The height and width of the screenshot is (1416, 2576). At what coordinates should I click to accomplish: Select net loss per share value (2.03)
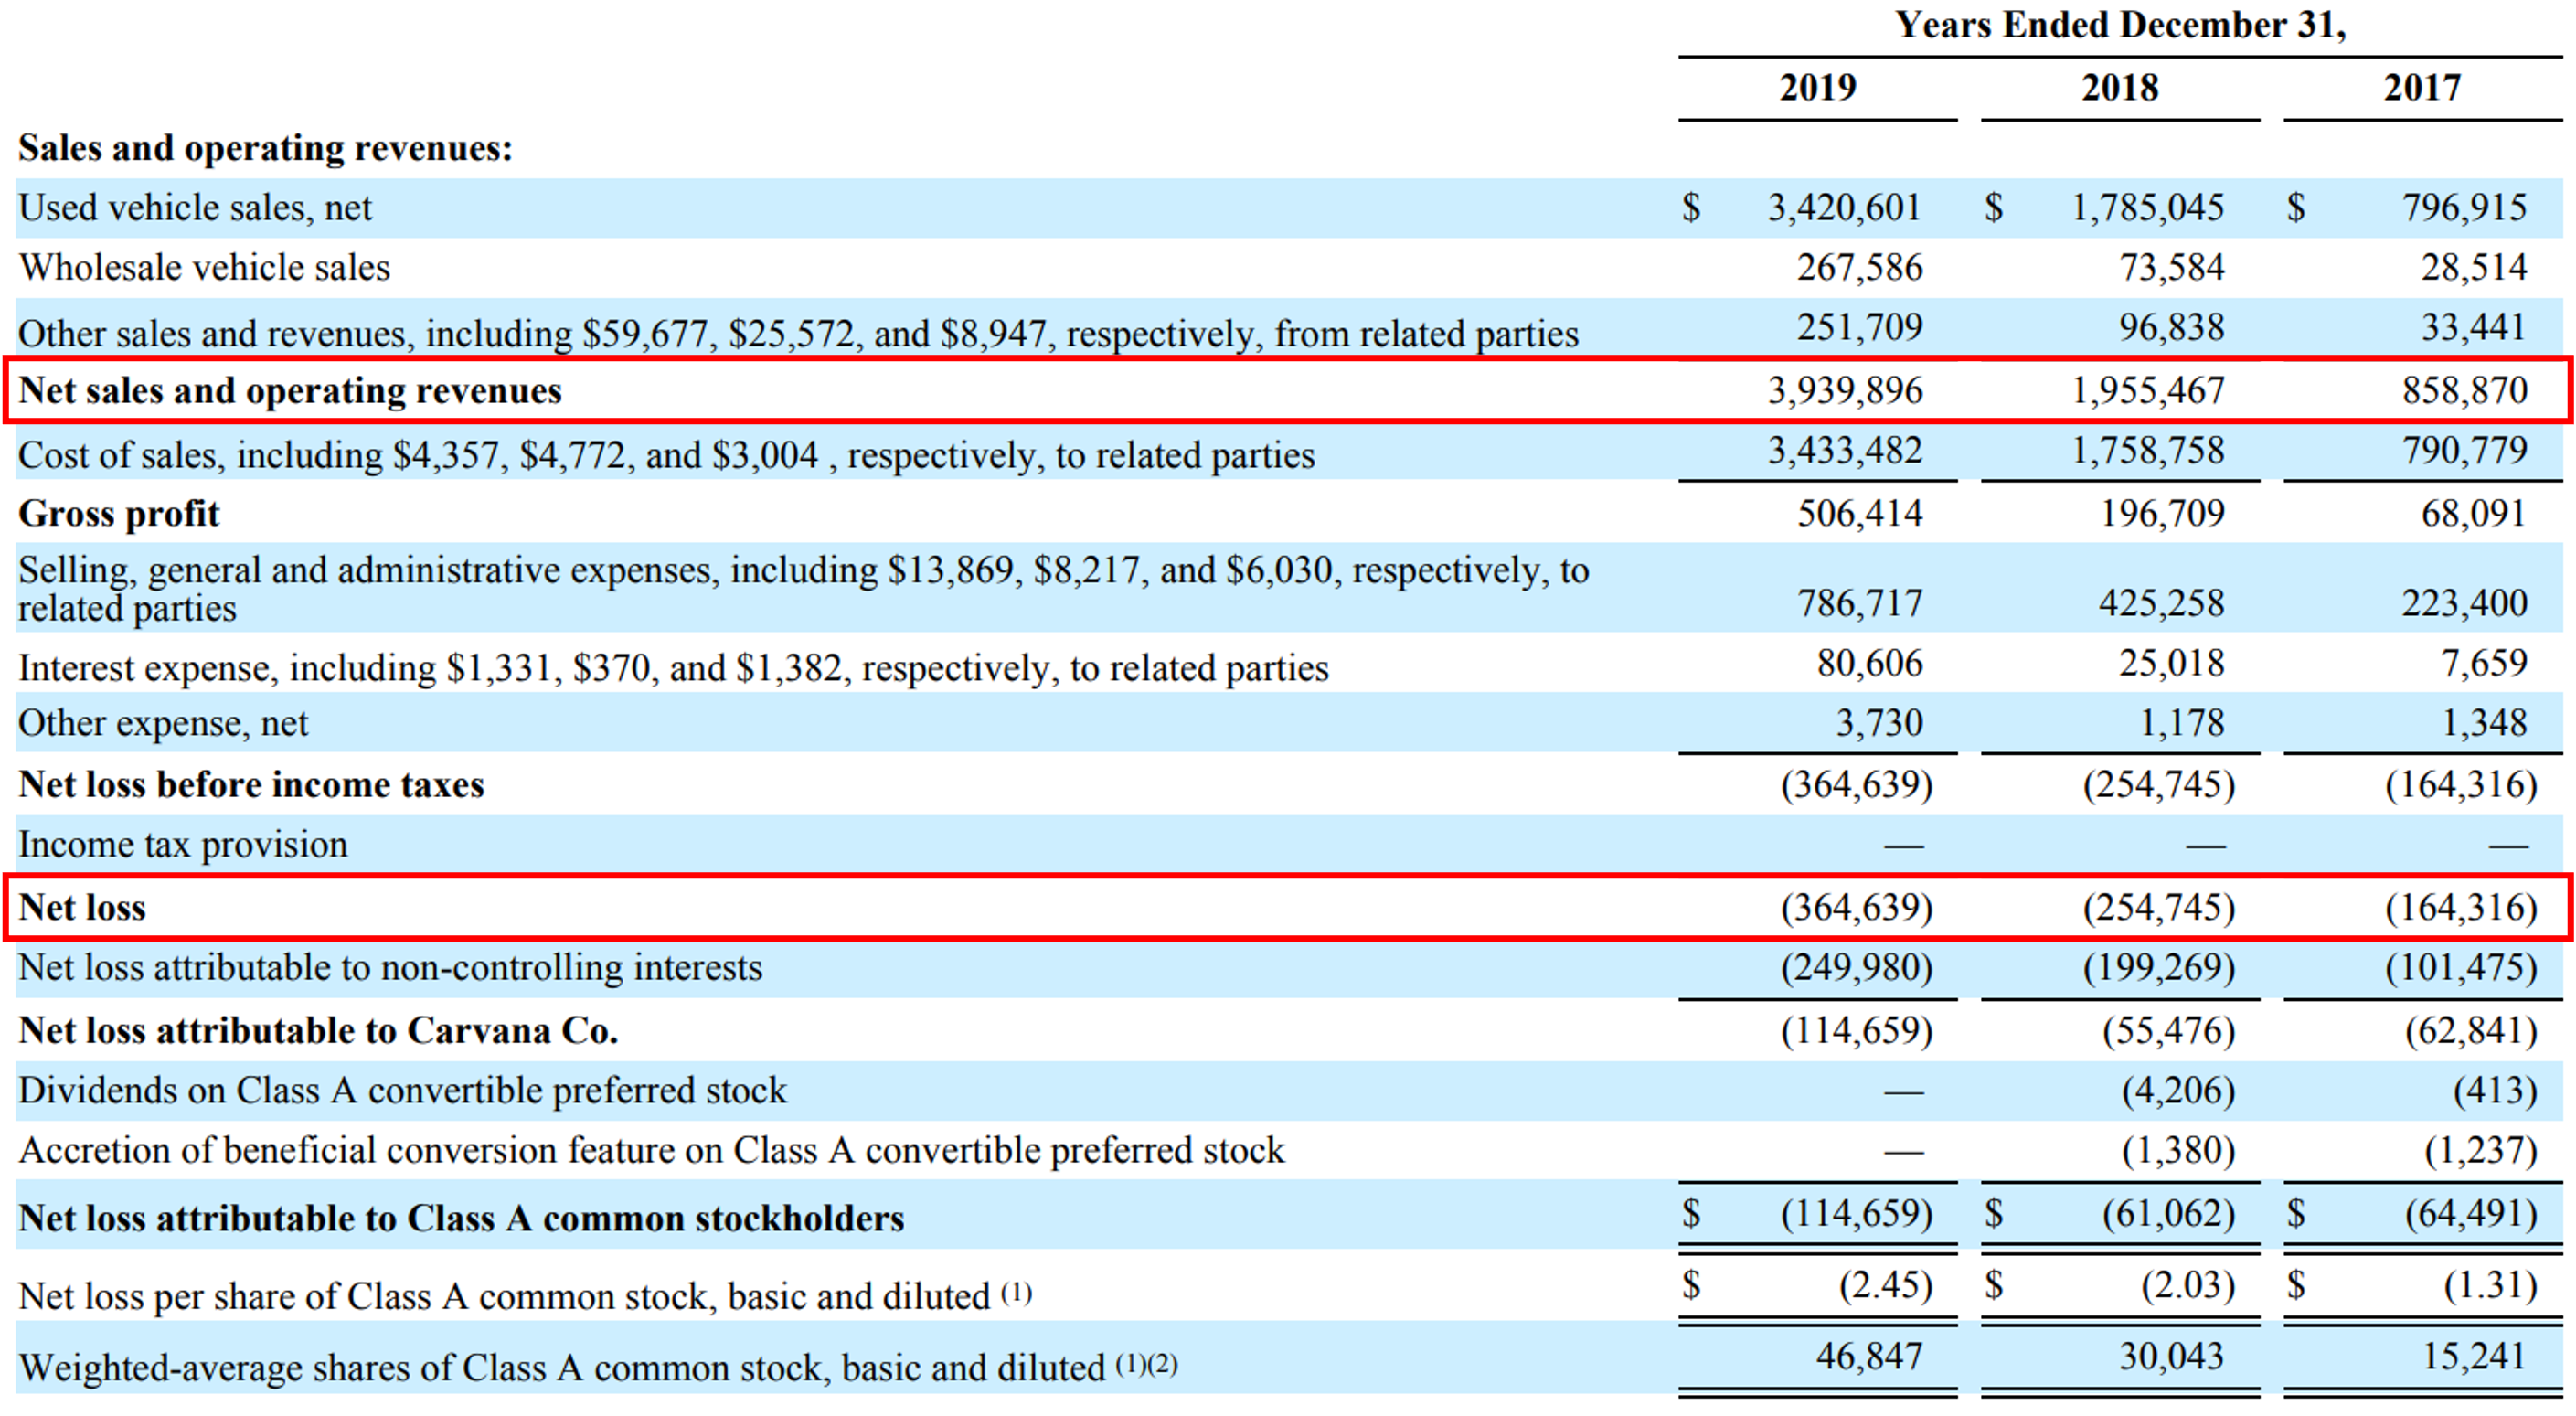(x=2188, y=1285)
